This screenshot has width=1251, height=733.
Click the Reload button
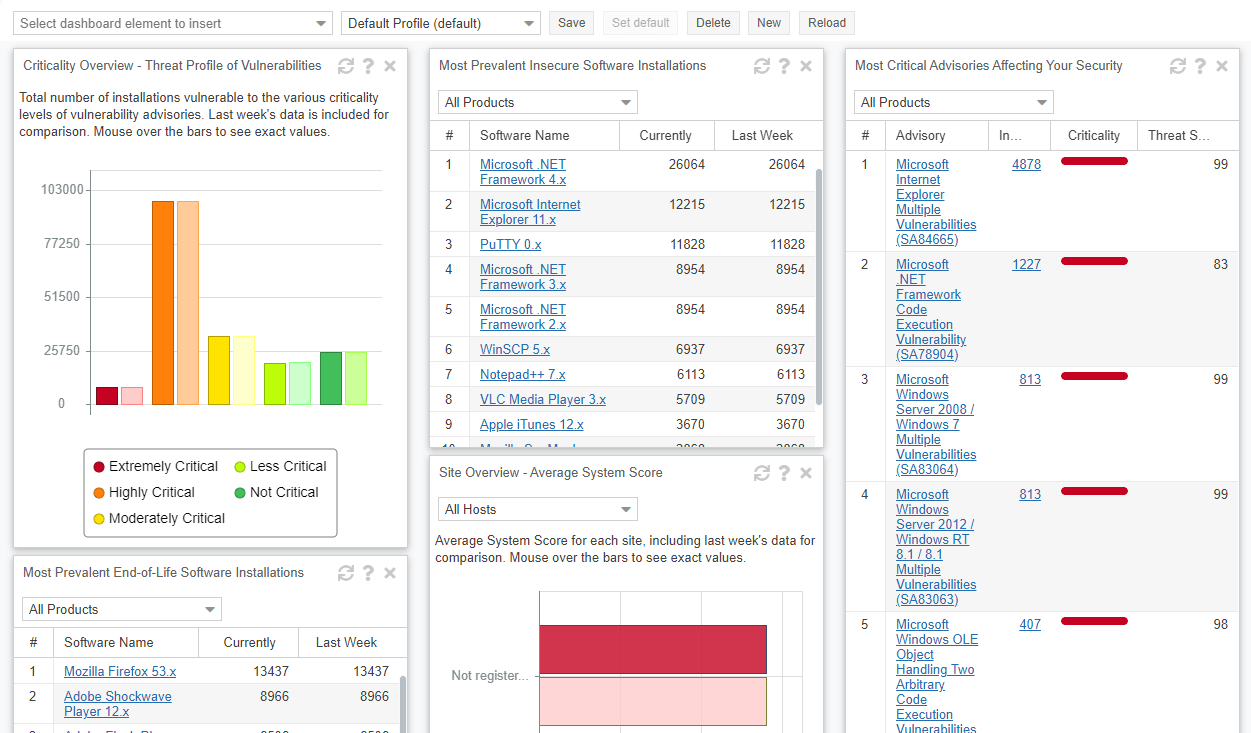point(826,23)
